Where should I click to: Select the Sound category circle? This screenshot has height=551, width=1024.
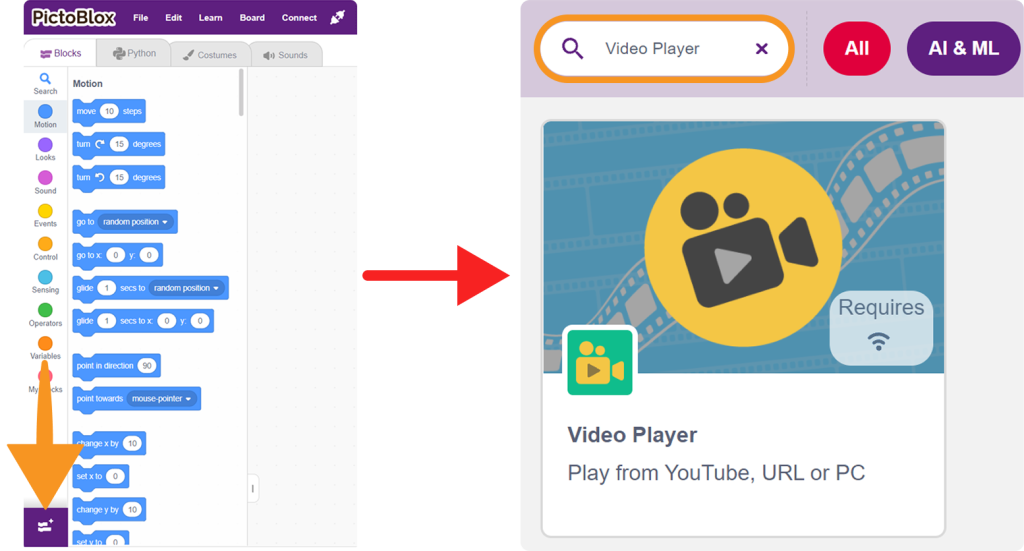point(45,178)
